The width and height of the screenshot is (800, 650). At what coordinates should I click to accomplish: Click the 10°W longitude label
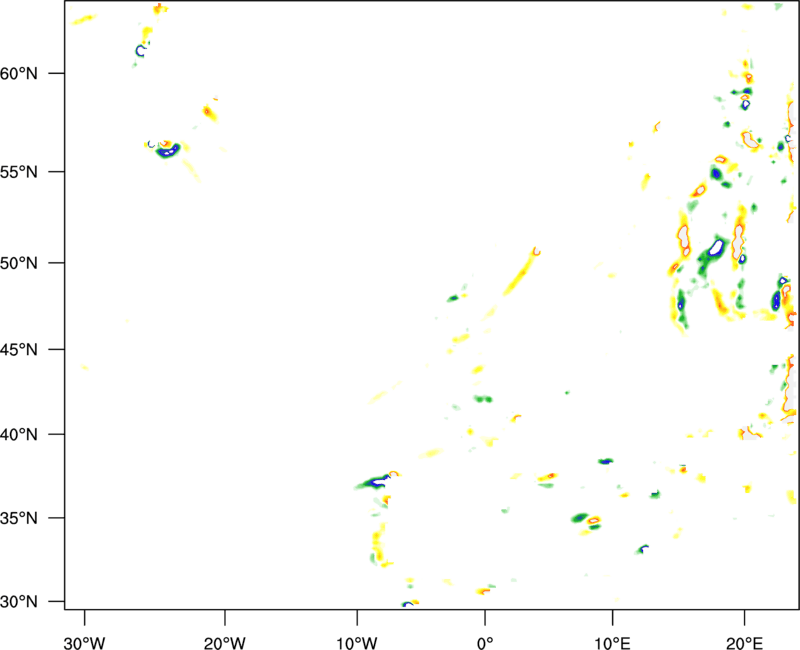[357, 643]
